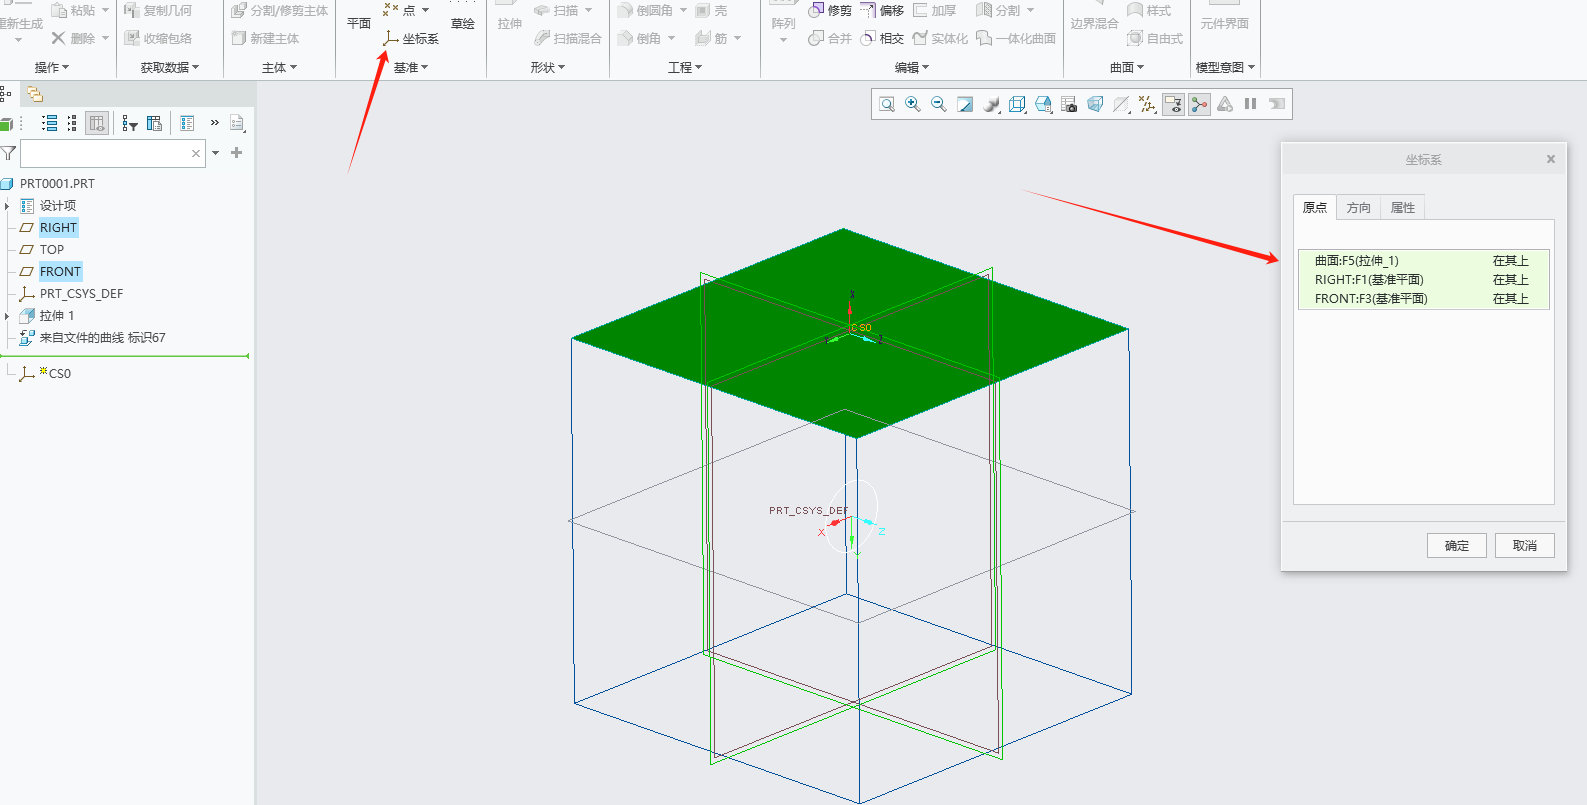Open the display style wireframe cube icon
The height and width of the screenshot is (805, 1587).
pos(1017,104)
